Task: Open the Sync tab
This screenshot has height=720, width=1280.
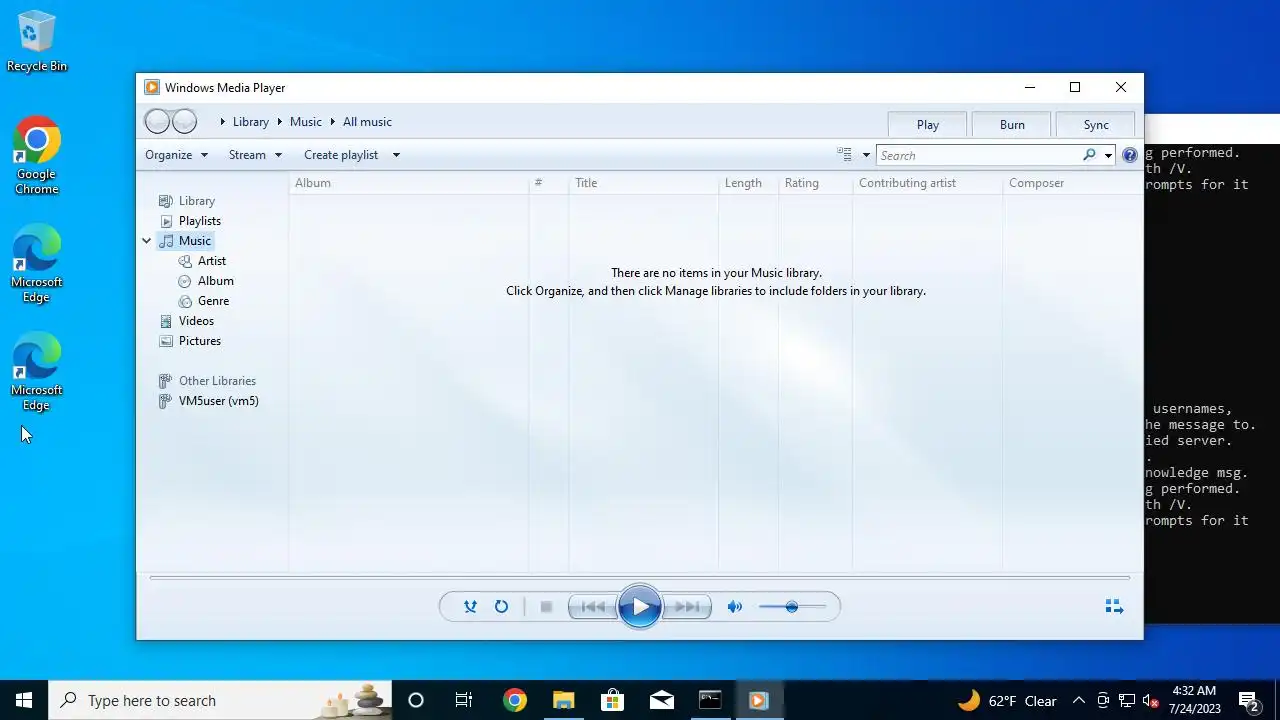Action: (1096, 125)
